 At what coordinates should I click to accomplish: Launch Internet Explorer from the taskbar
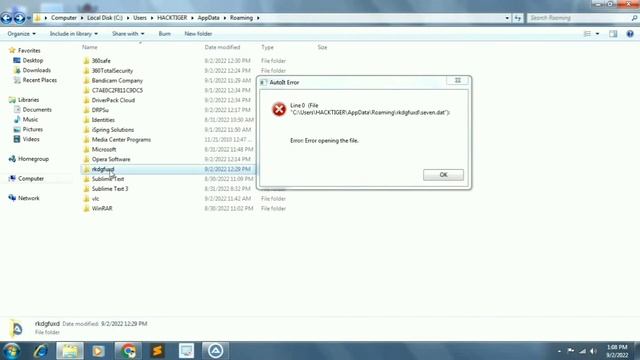[x=41, y=351]
